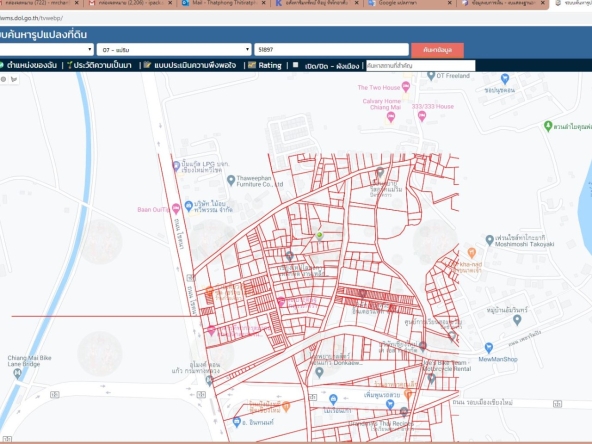Toggle the เปิด/ปิด - ผังเมือง checkbox
This screenshot has width=592, height=444.
[x=296, y=65]
